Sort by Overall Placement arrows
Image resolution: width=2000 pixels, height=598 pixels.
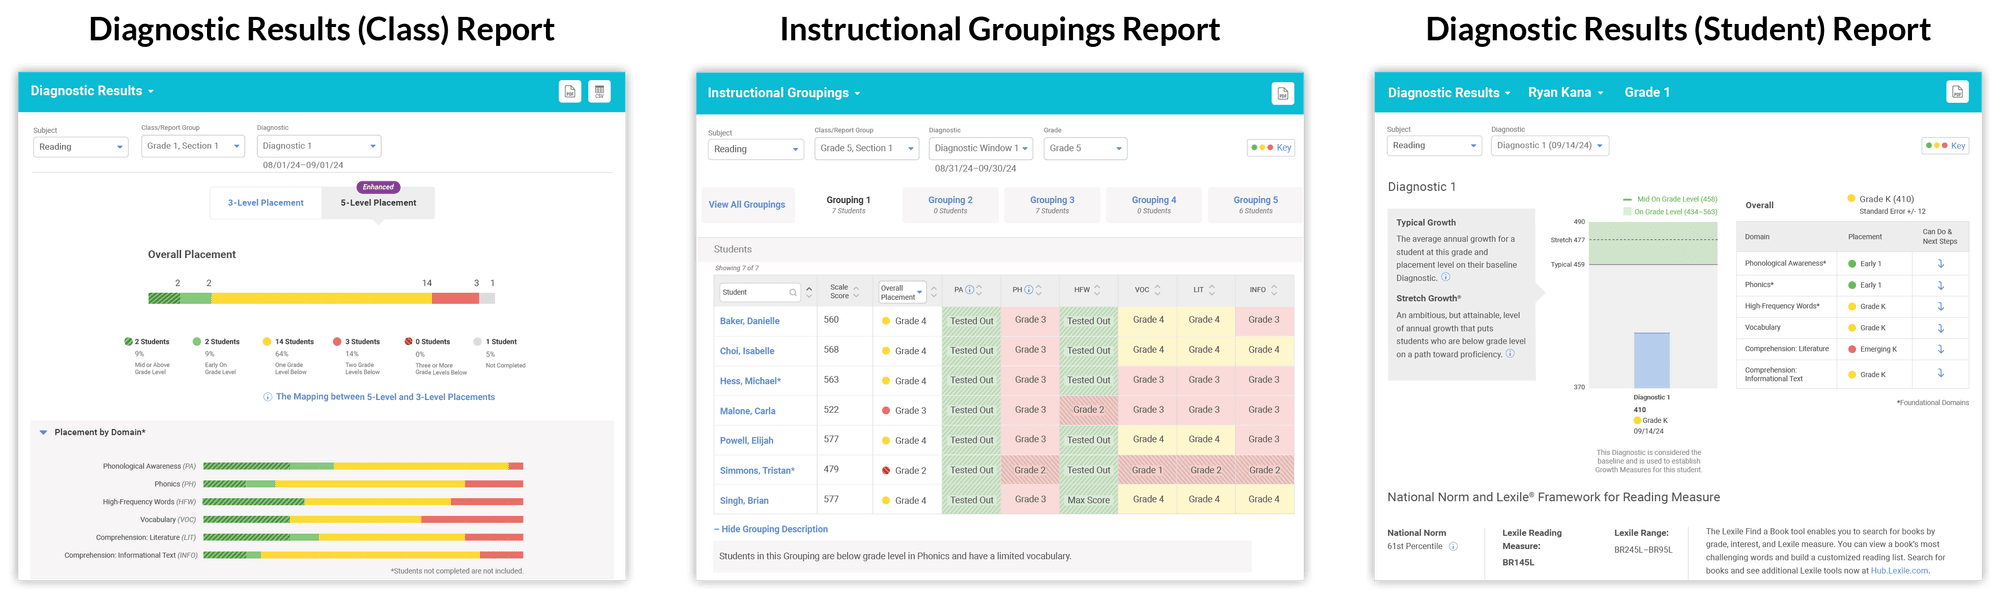(934, 292)
